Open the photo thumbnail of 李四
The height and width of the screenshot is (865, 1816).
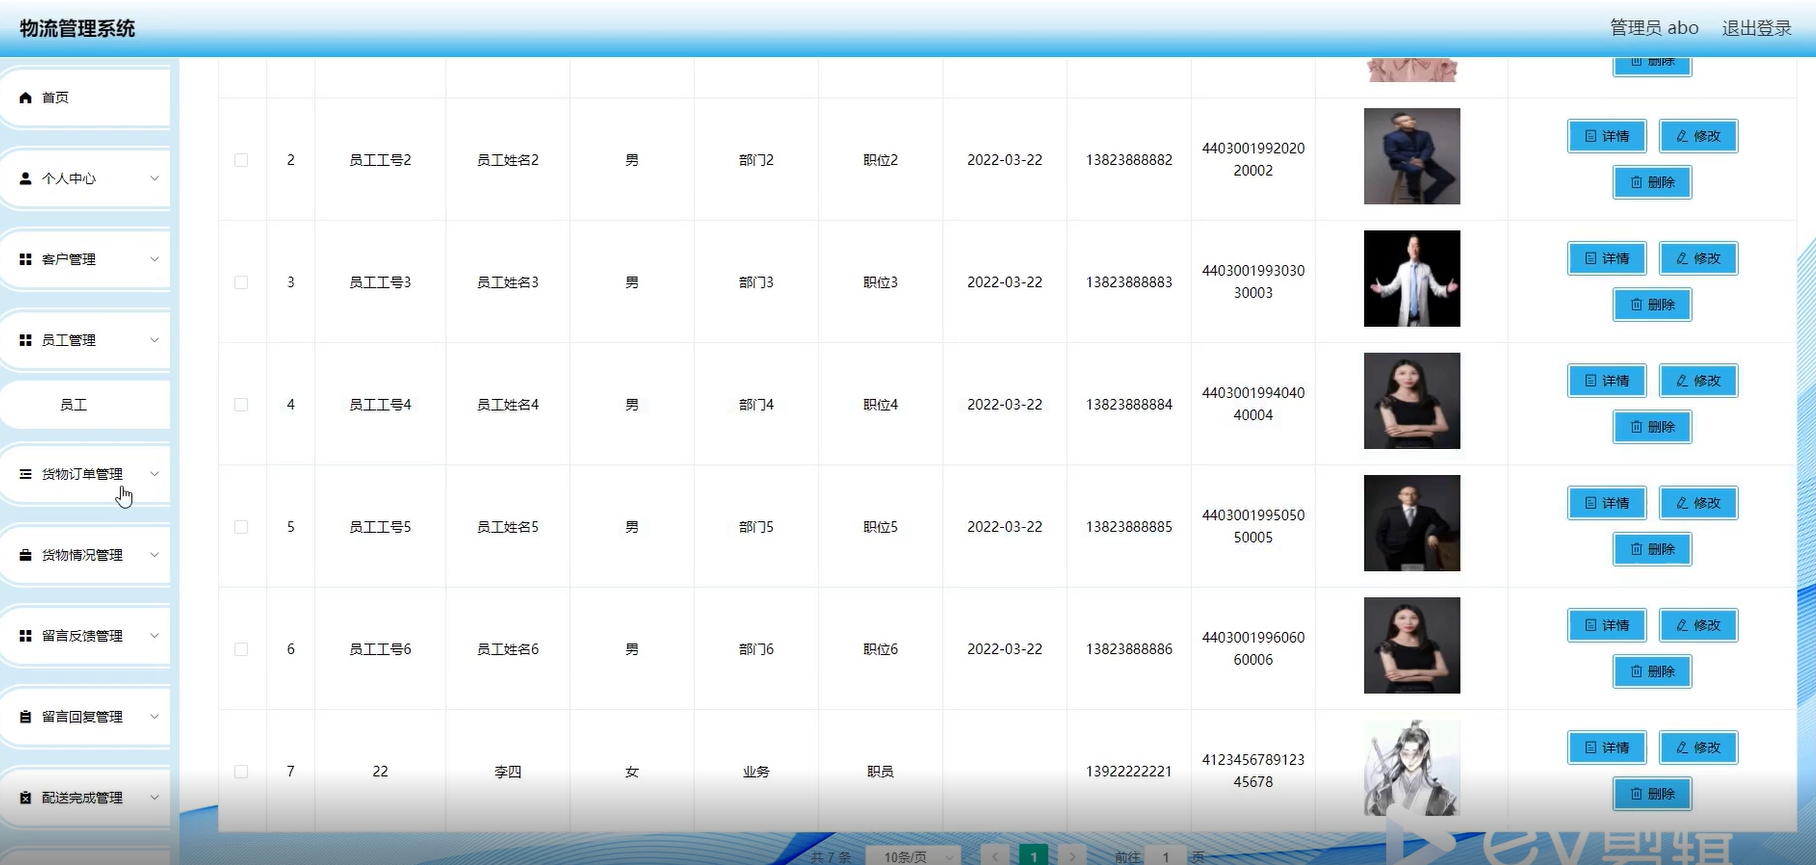click(x=1412, y=768)
